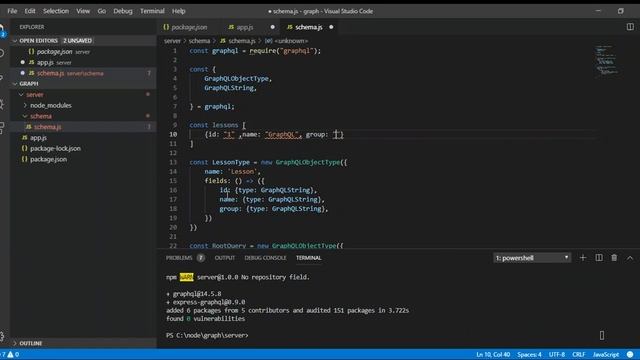640x360 pixels.
Task: Collapse the Open Editors section
Action: coord(15,41)
